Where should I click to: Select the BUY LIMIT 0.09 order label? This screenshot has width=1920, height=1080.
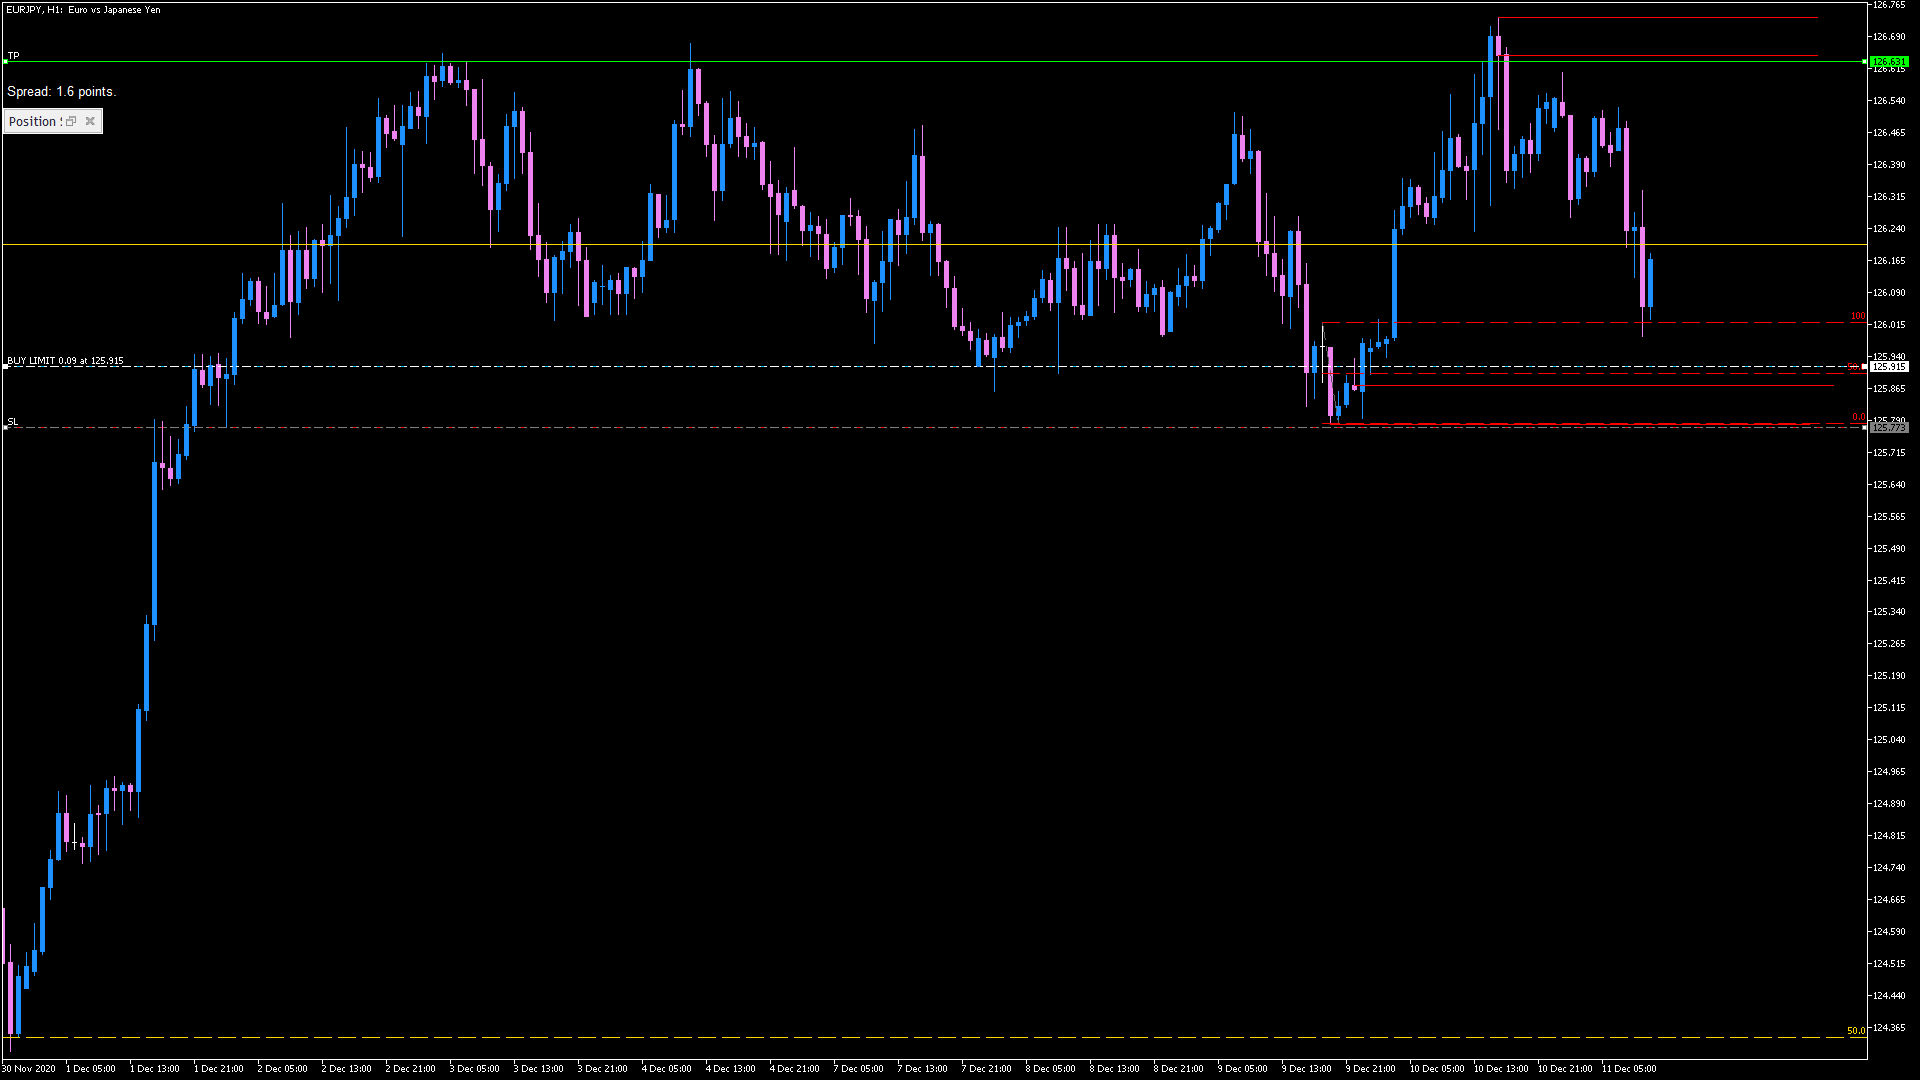pyautogui.click(x=65, y=361)
